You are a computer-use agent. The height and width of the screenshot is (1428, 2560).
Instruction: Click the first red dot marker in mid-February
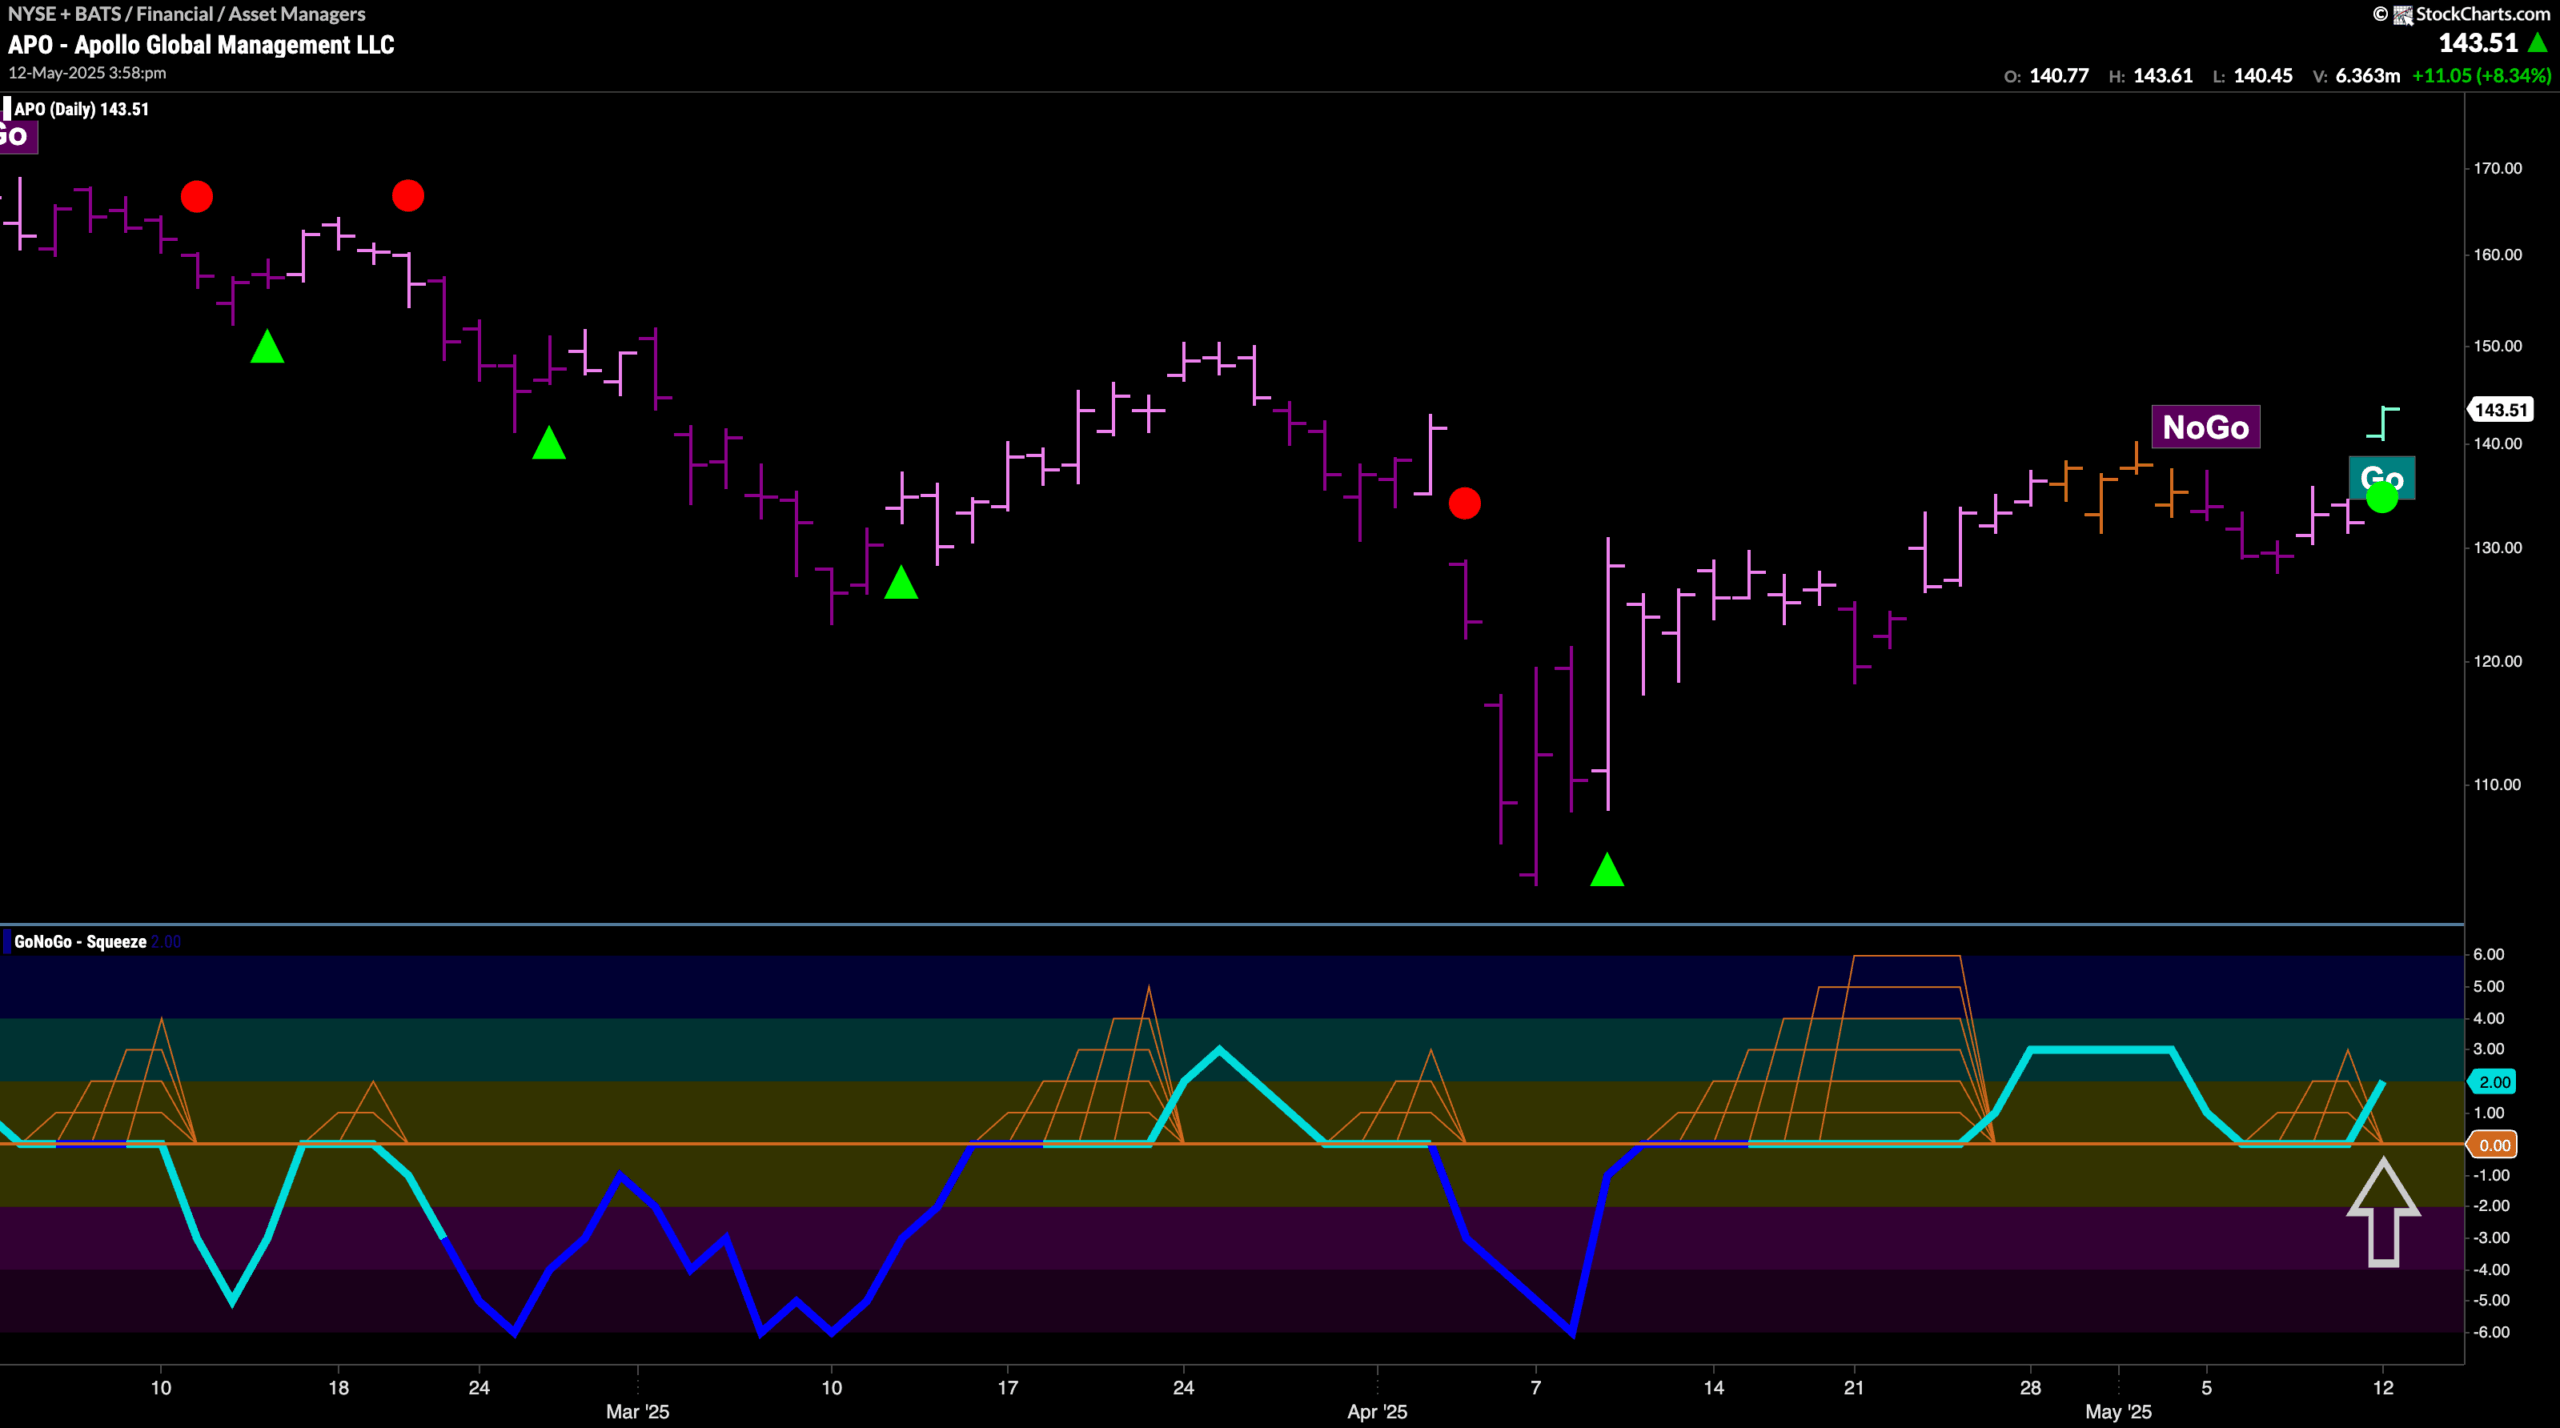click(197, 196)
